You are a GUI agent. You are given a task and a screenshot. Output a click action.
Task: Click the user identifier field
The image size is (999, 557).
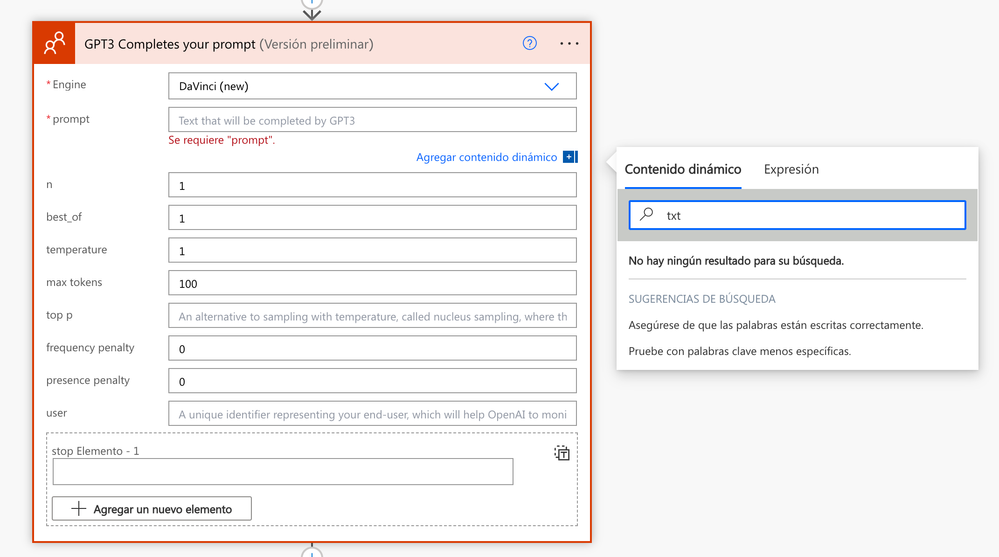point(372,413)
